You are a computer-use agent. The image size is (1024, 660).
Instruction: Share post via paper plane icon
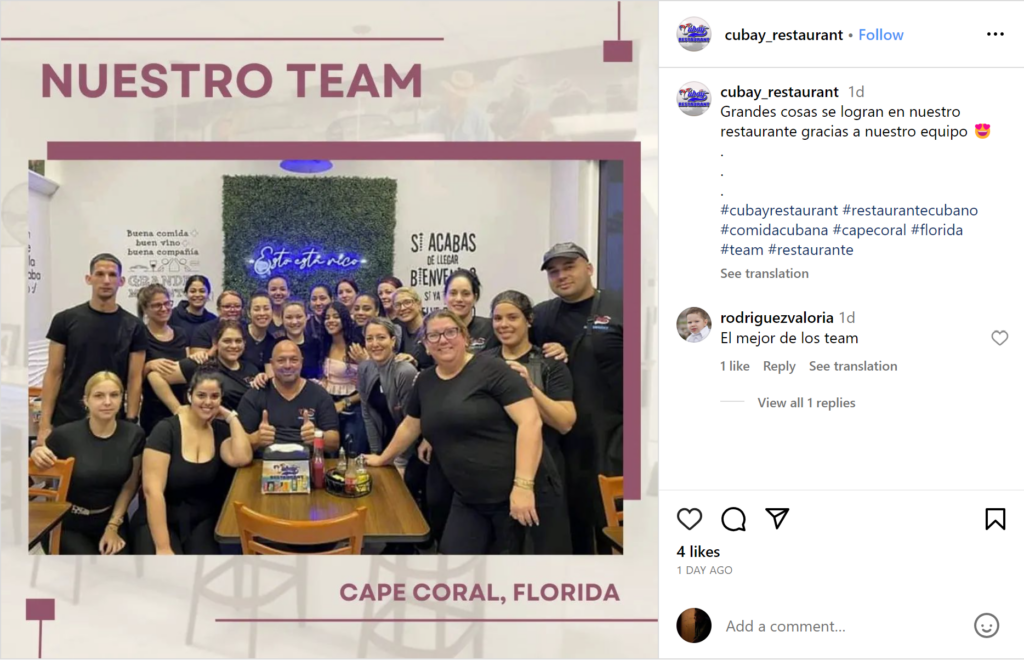click(x=777, y=518)
